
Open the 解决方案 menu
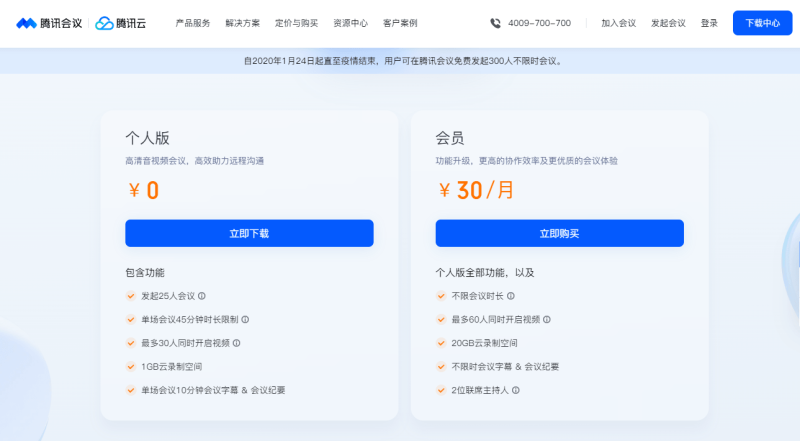(242, 23)
